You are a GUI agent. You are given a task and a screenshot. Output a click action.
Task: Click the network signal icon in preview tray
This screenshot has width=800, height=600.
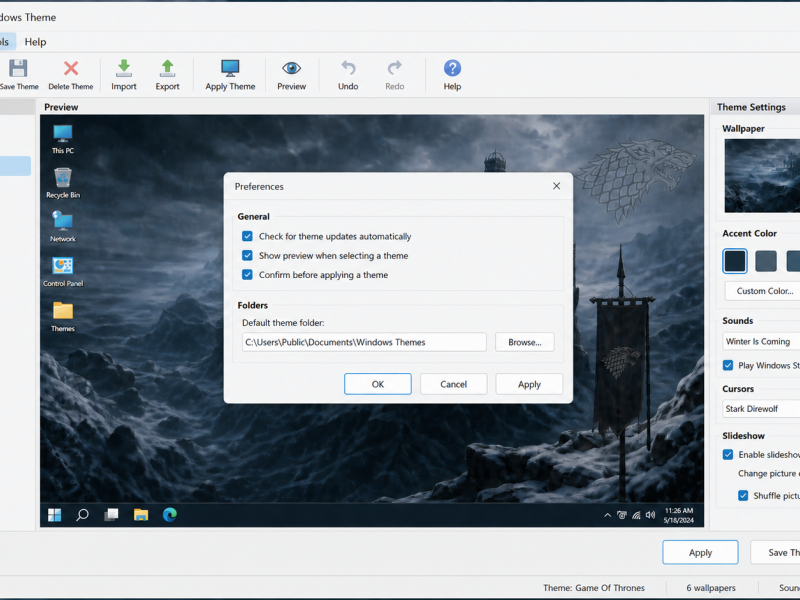[636, 515]
